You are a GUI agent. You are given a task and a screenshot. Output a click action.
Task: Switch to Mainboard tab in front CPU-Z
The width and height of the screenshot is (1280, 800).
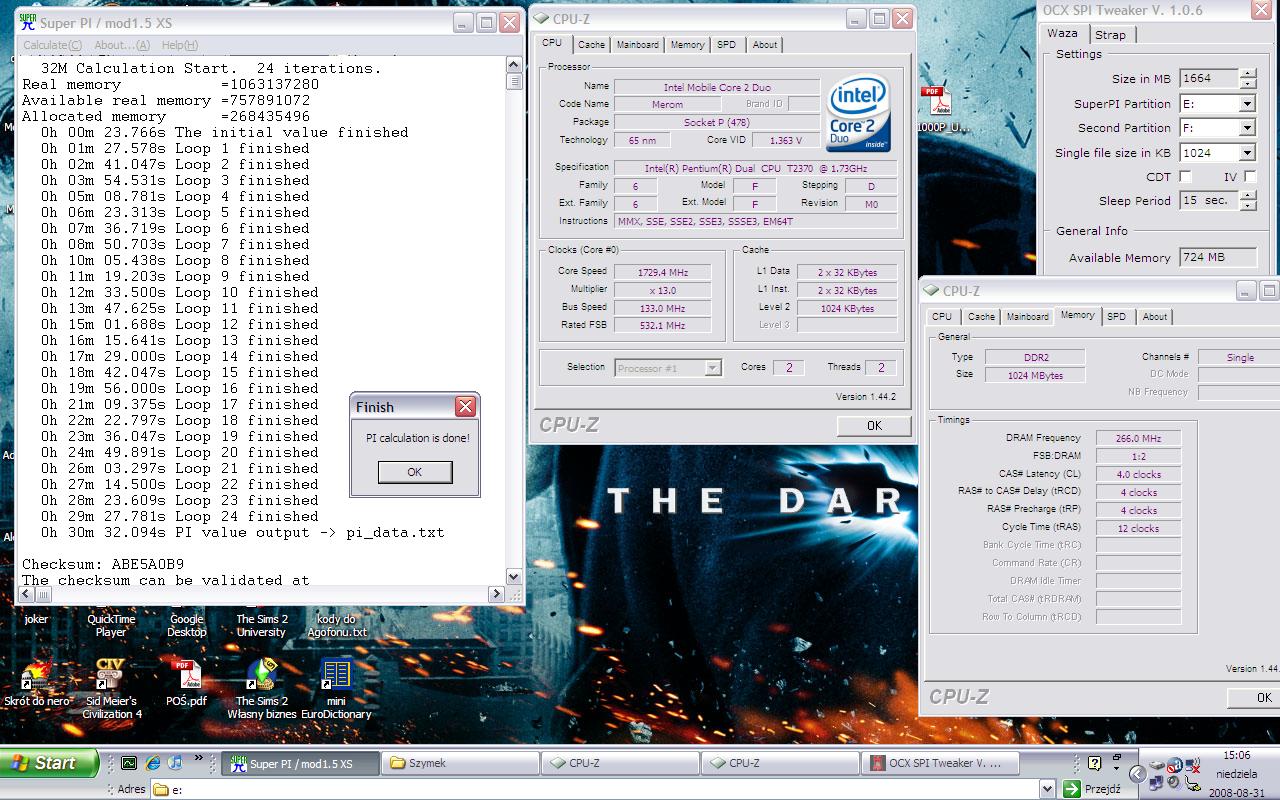(637, 45)
